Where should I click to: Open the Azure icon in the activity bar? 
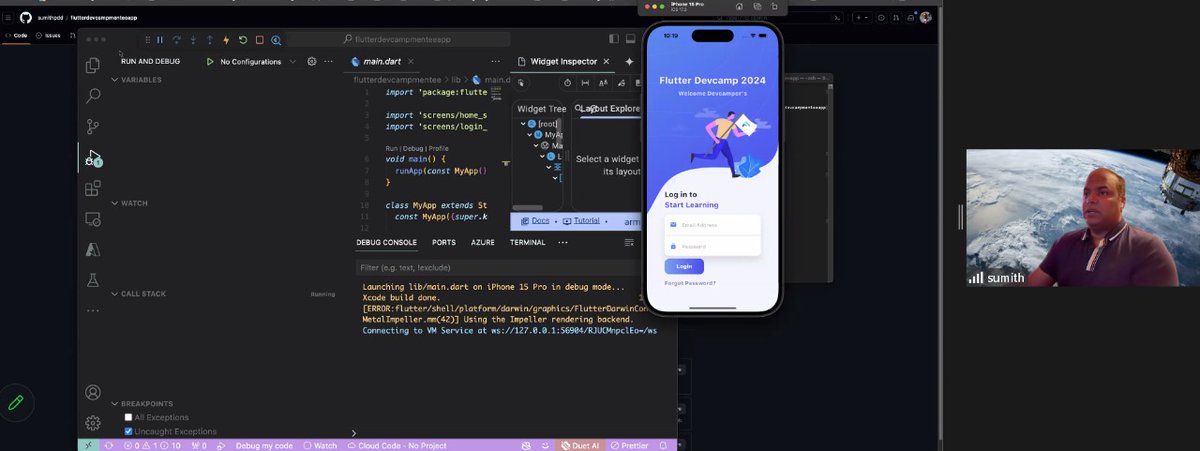(93, 250)
